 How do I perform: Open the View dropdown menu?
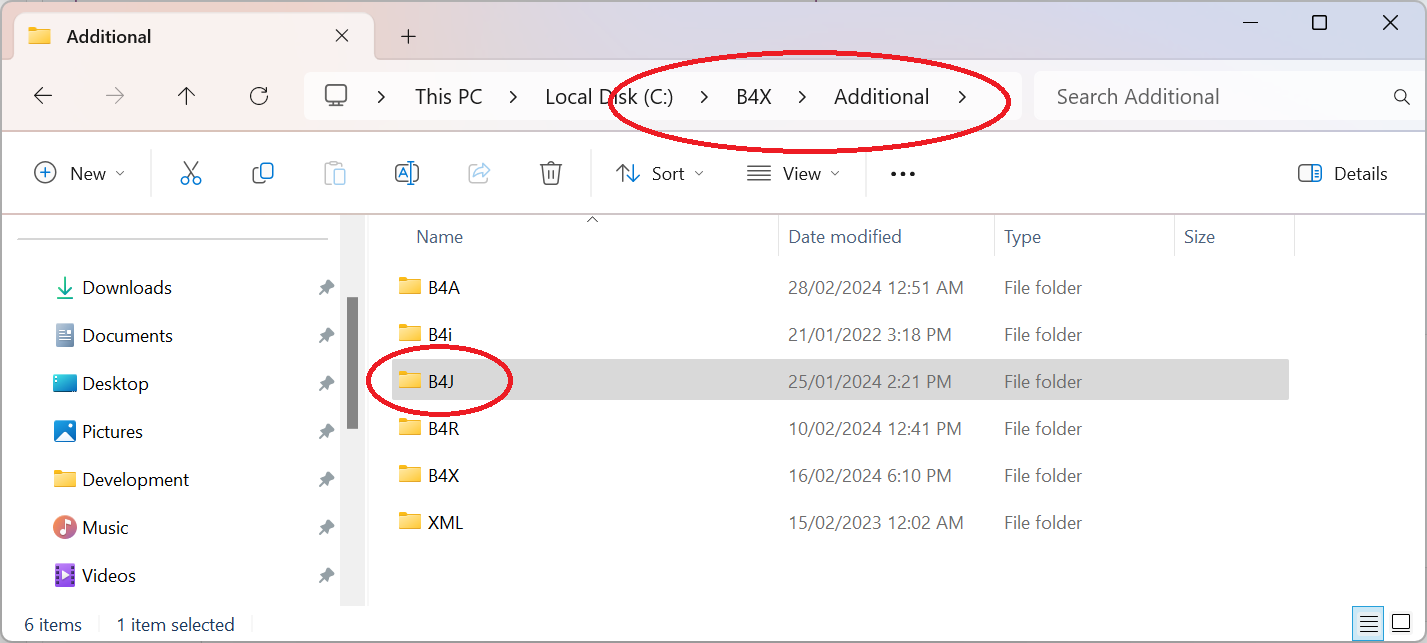[x=793, y=173]
